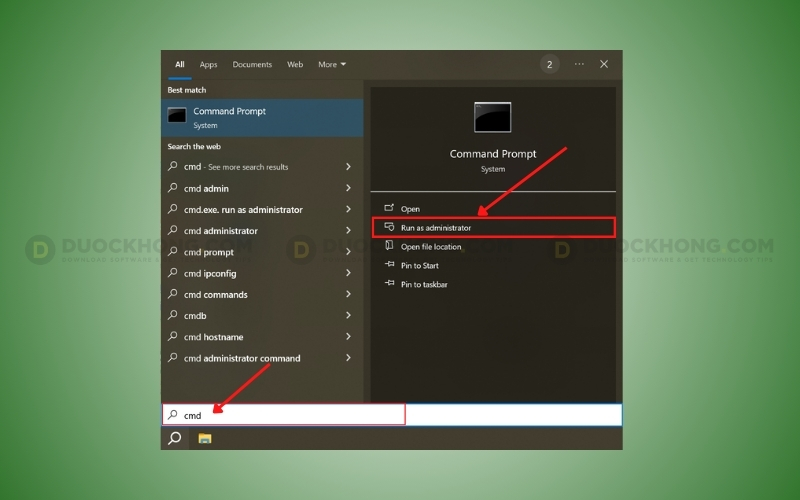Click the Run as administrator shield icon
800x500 pixels.
389,227
